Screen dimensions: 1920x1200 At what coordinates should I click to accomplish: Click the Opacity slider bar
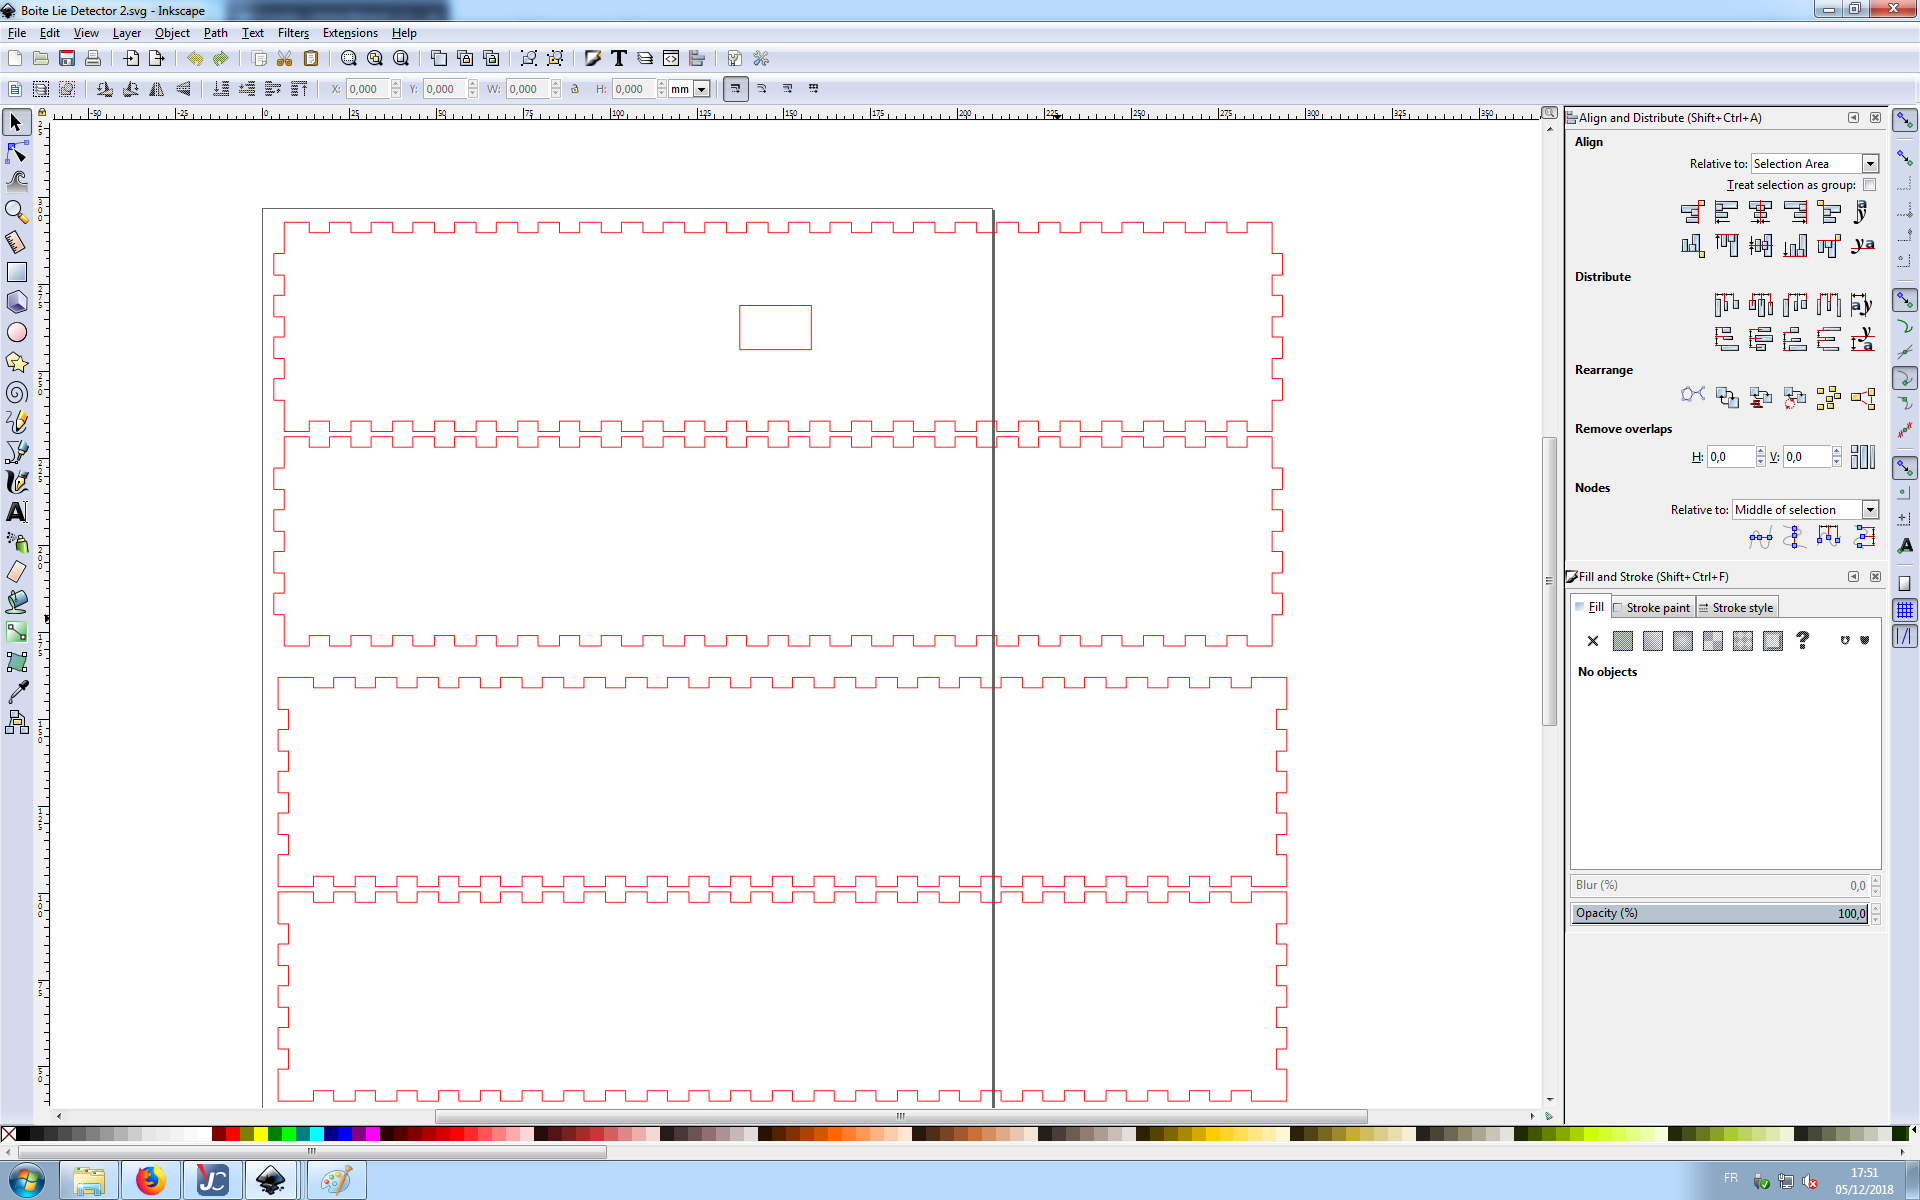click(x=1720, y=913)
